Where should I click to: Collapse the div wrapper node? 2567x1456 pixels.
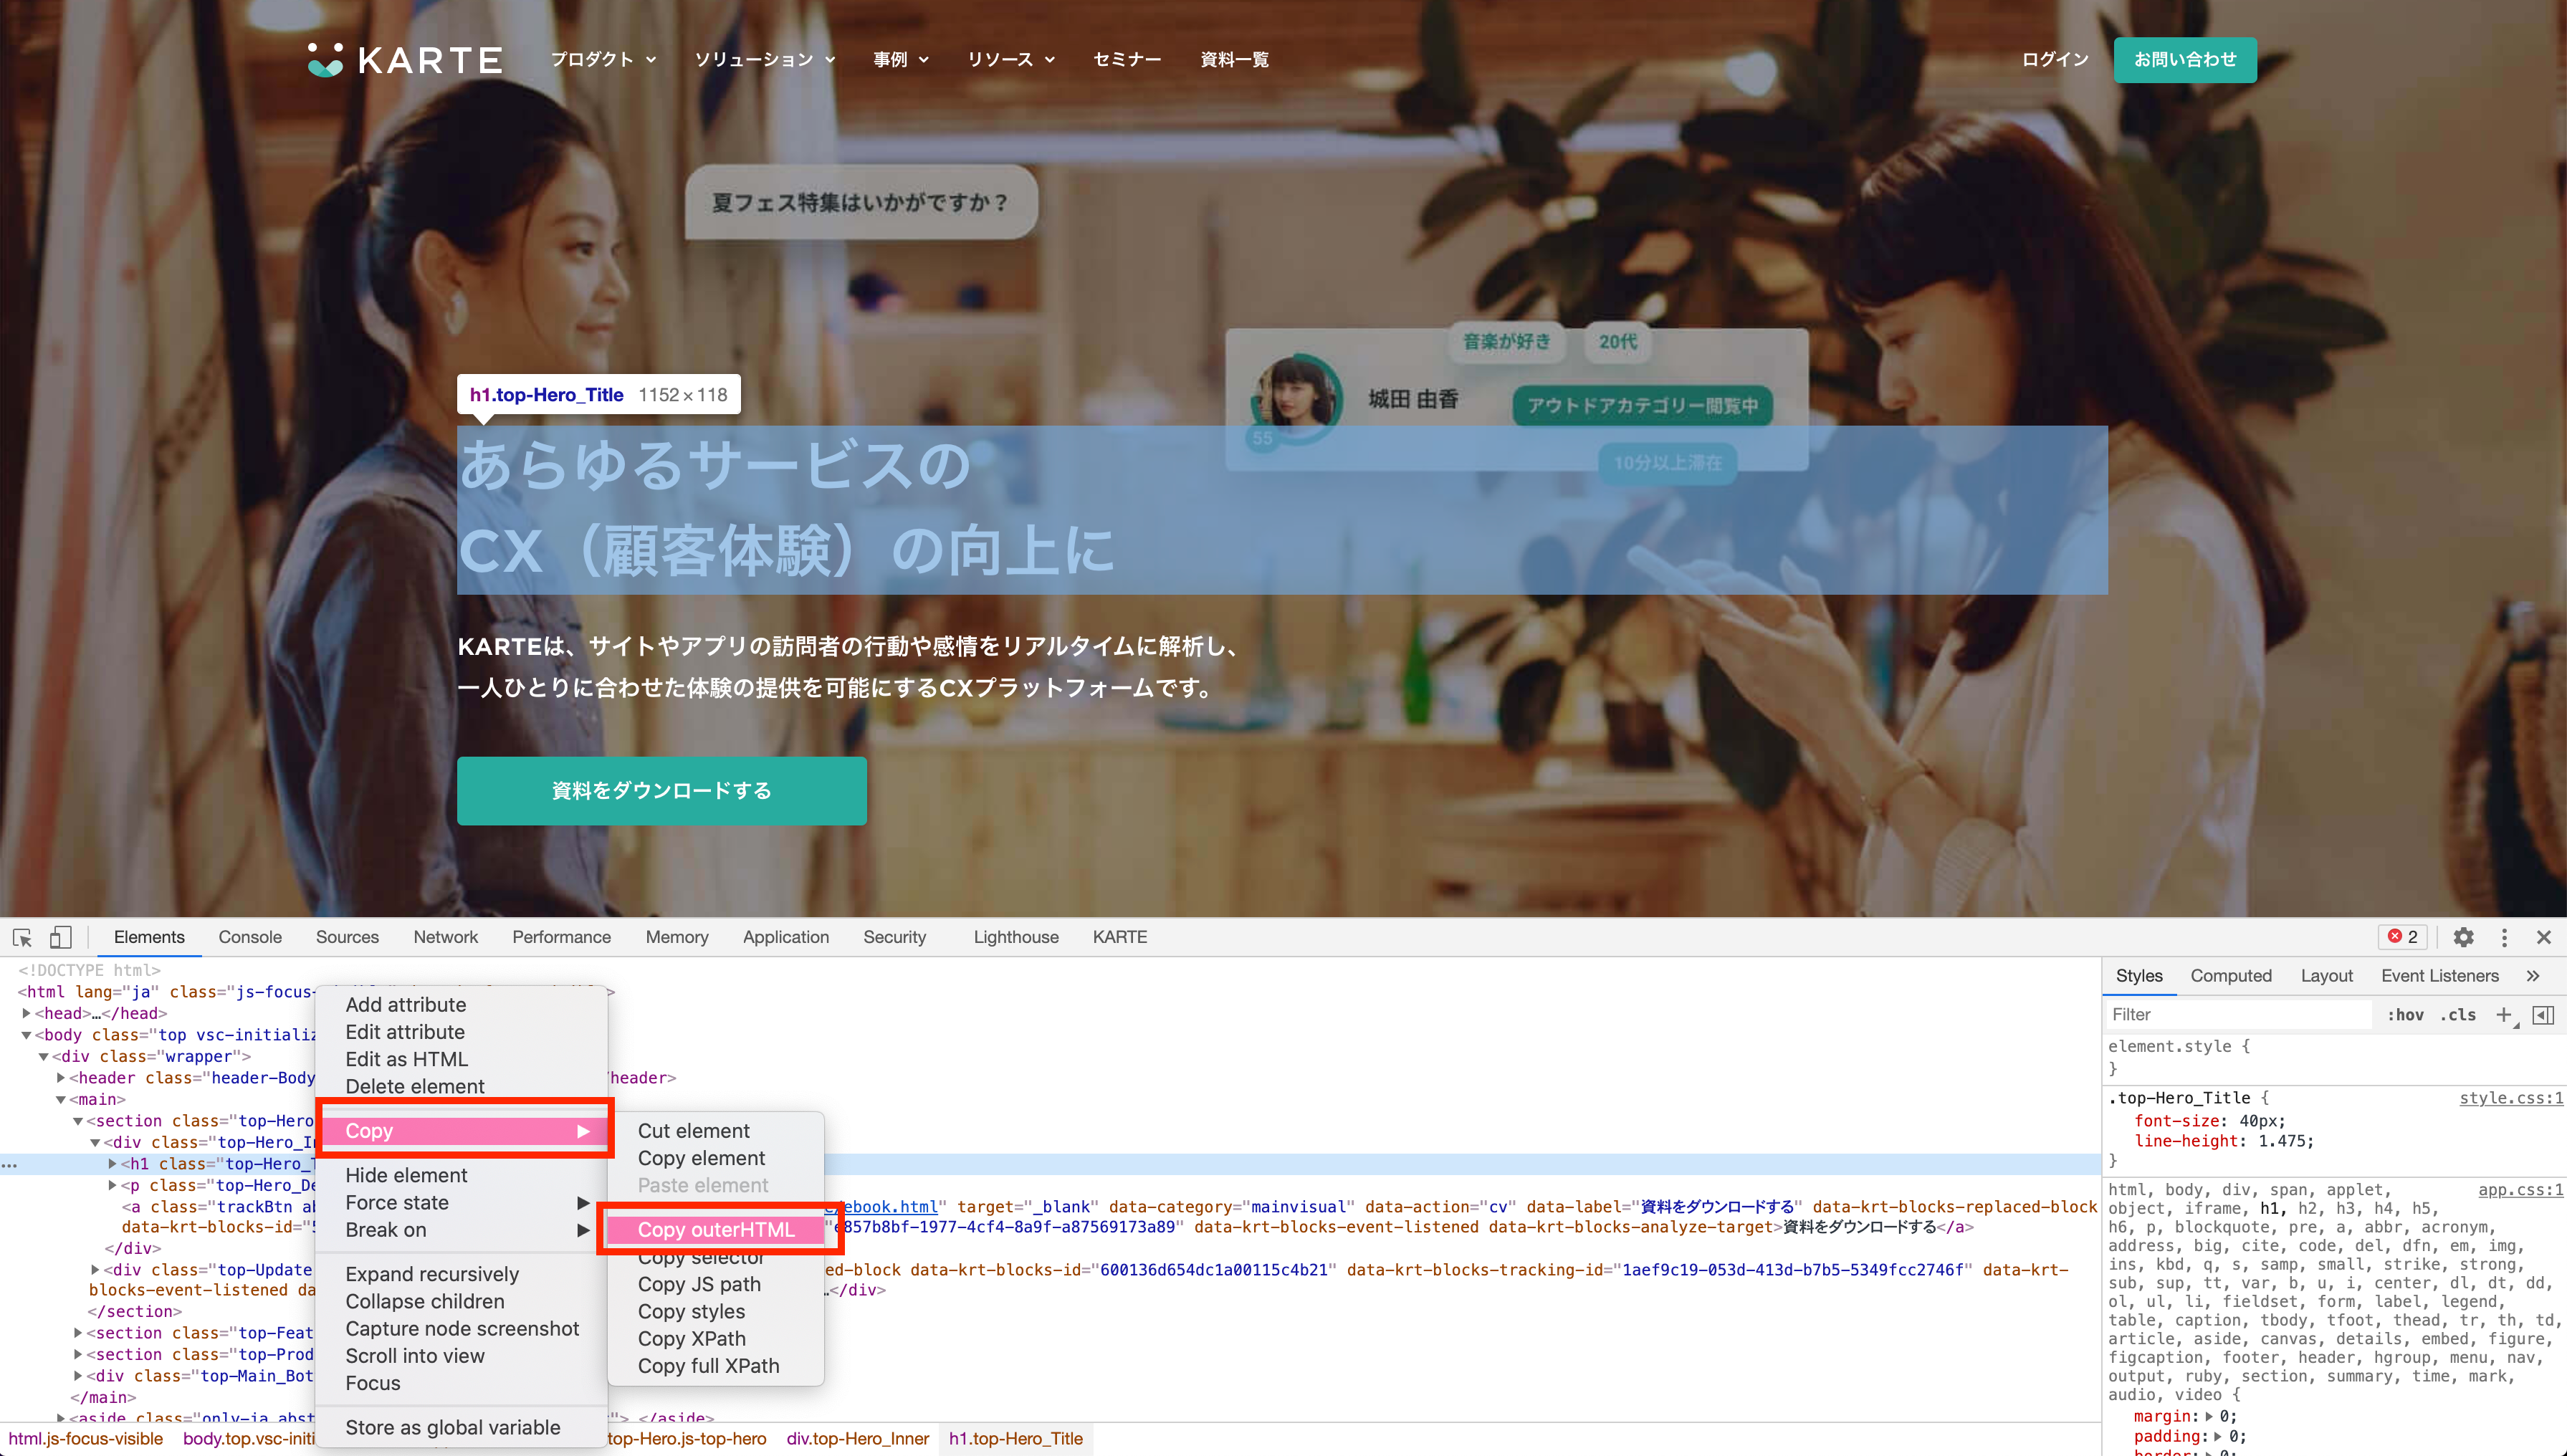44,1056
